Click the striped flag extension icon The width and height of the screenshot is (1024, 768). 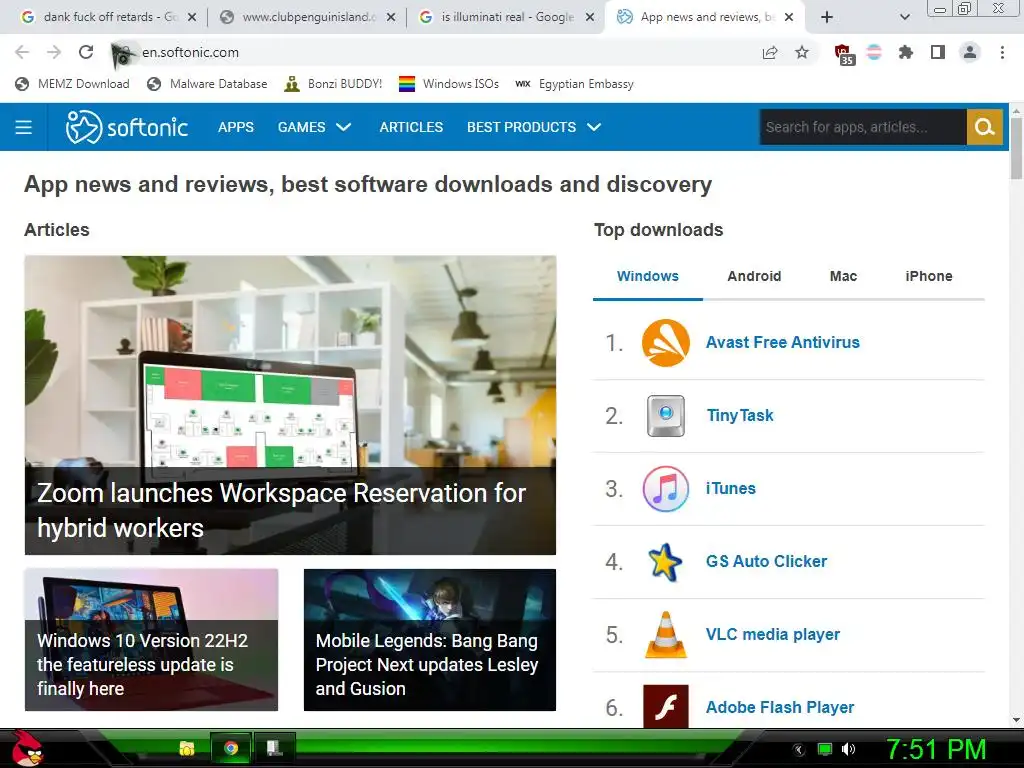[874, 52]
